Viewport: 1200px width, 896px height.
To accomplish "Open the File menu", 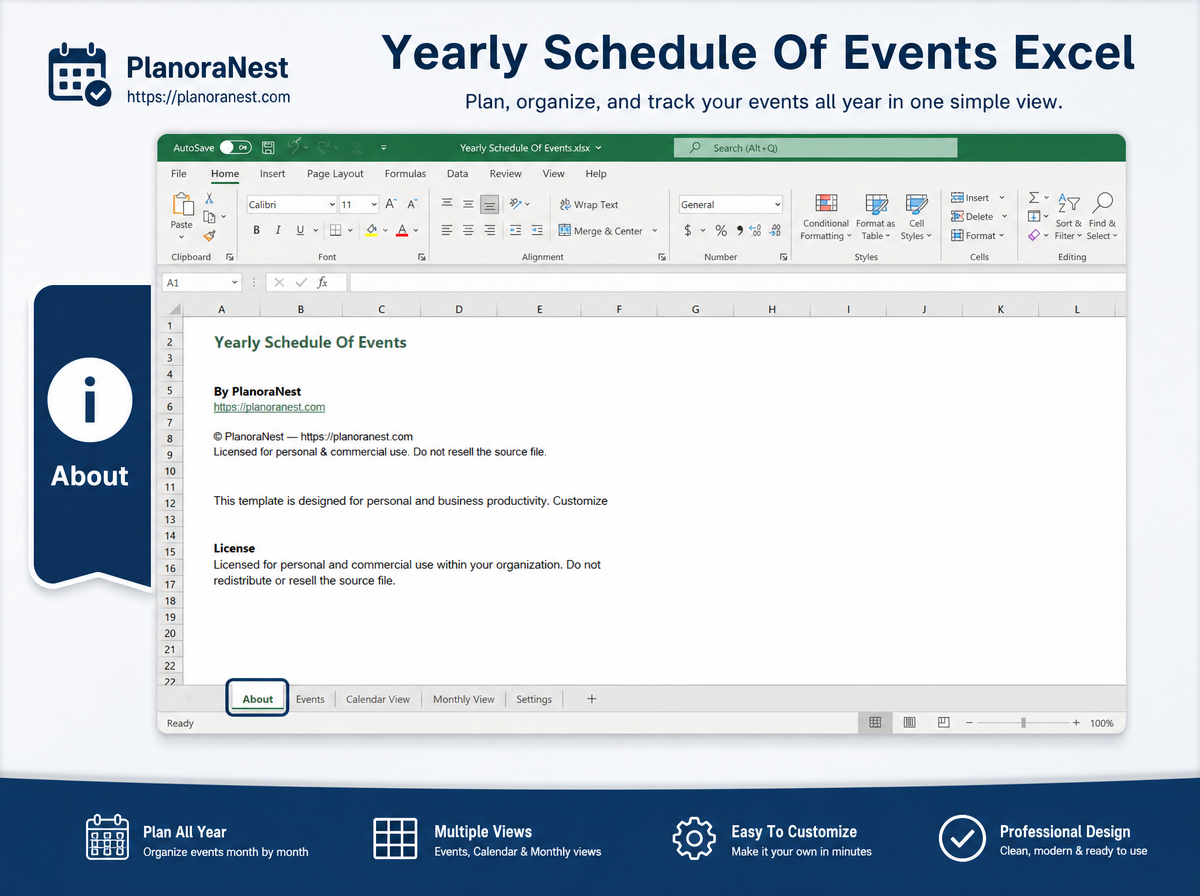I will point(179,174).
